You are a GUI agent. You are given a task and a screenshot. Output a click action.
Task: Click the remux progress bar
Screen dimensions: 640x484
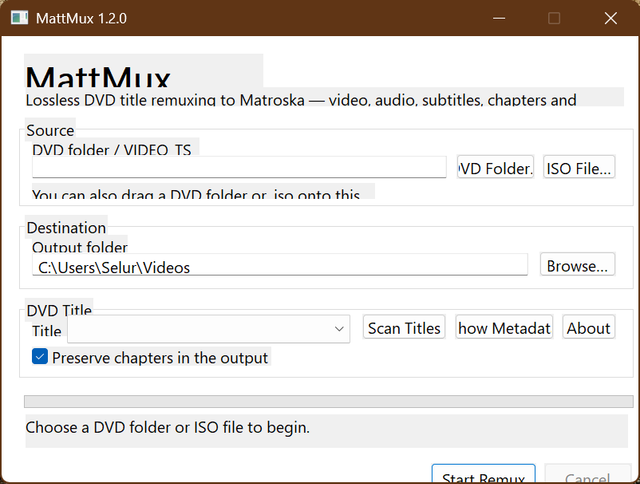[329, 402]
